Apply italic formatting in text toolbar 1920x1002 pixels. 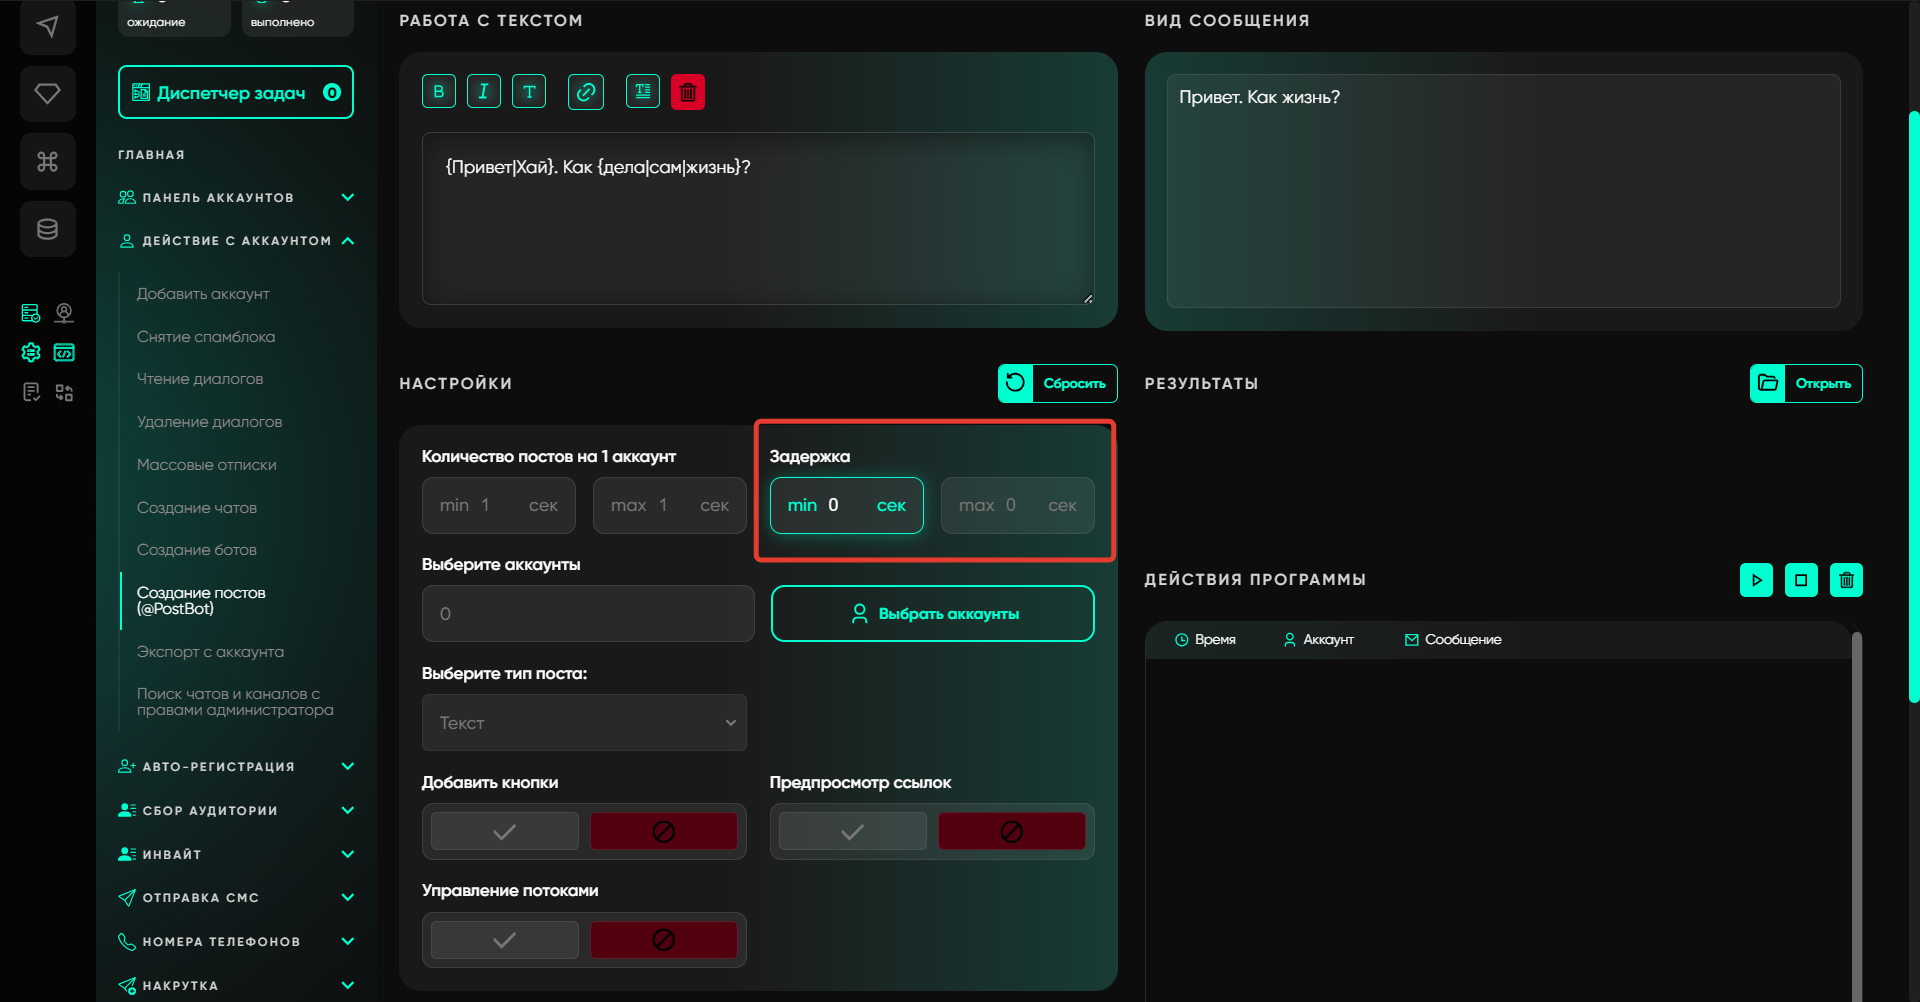pyautogui.click(x=483, y=92)
